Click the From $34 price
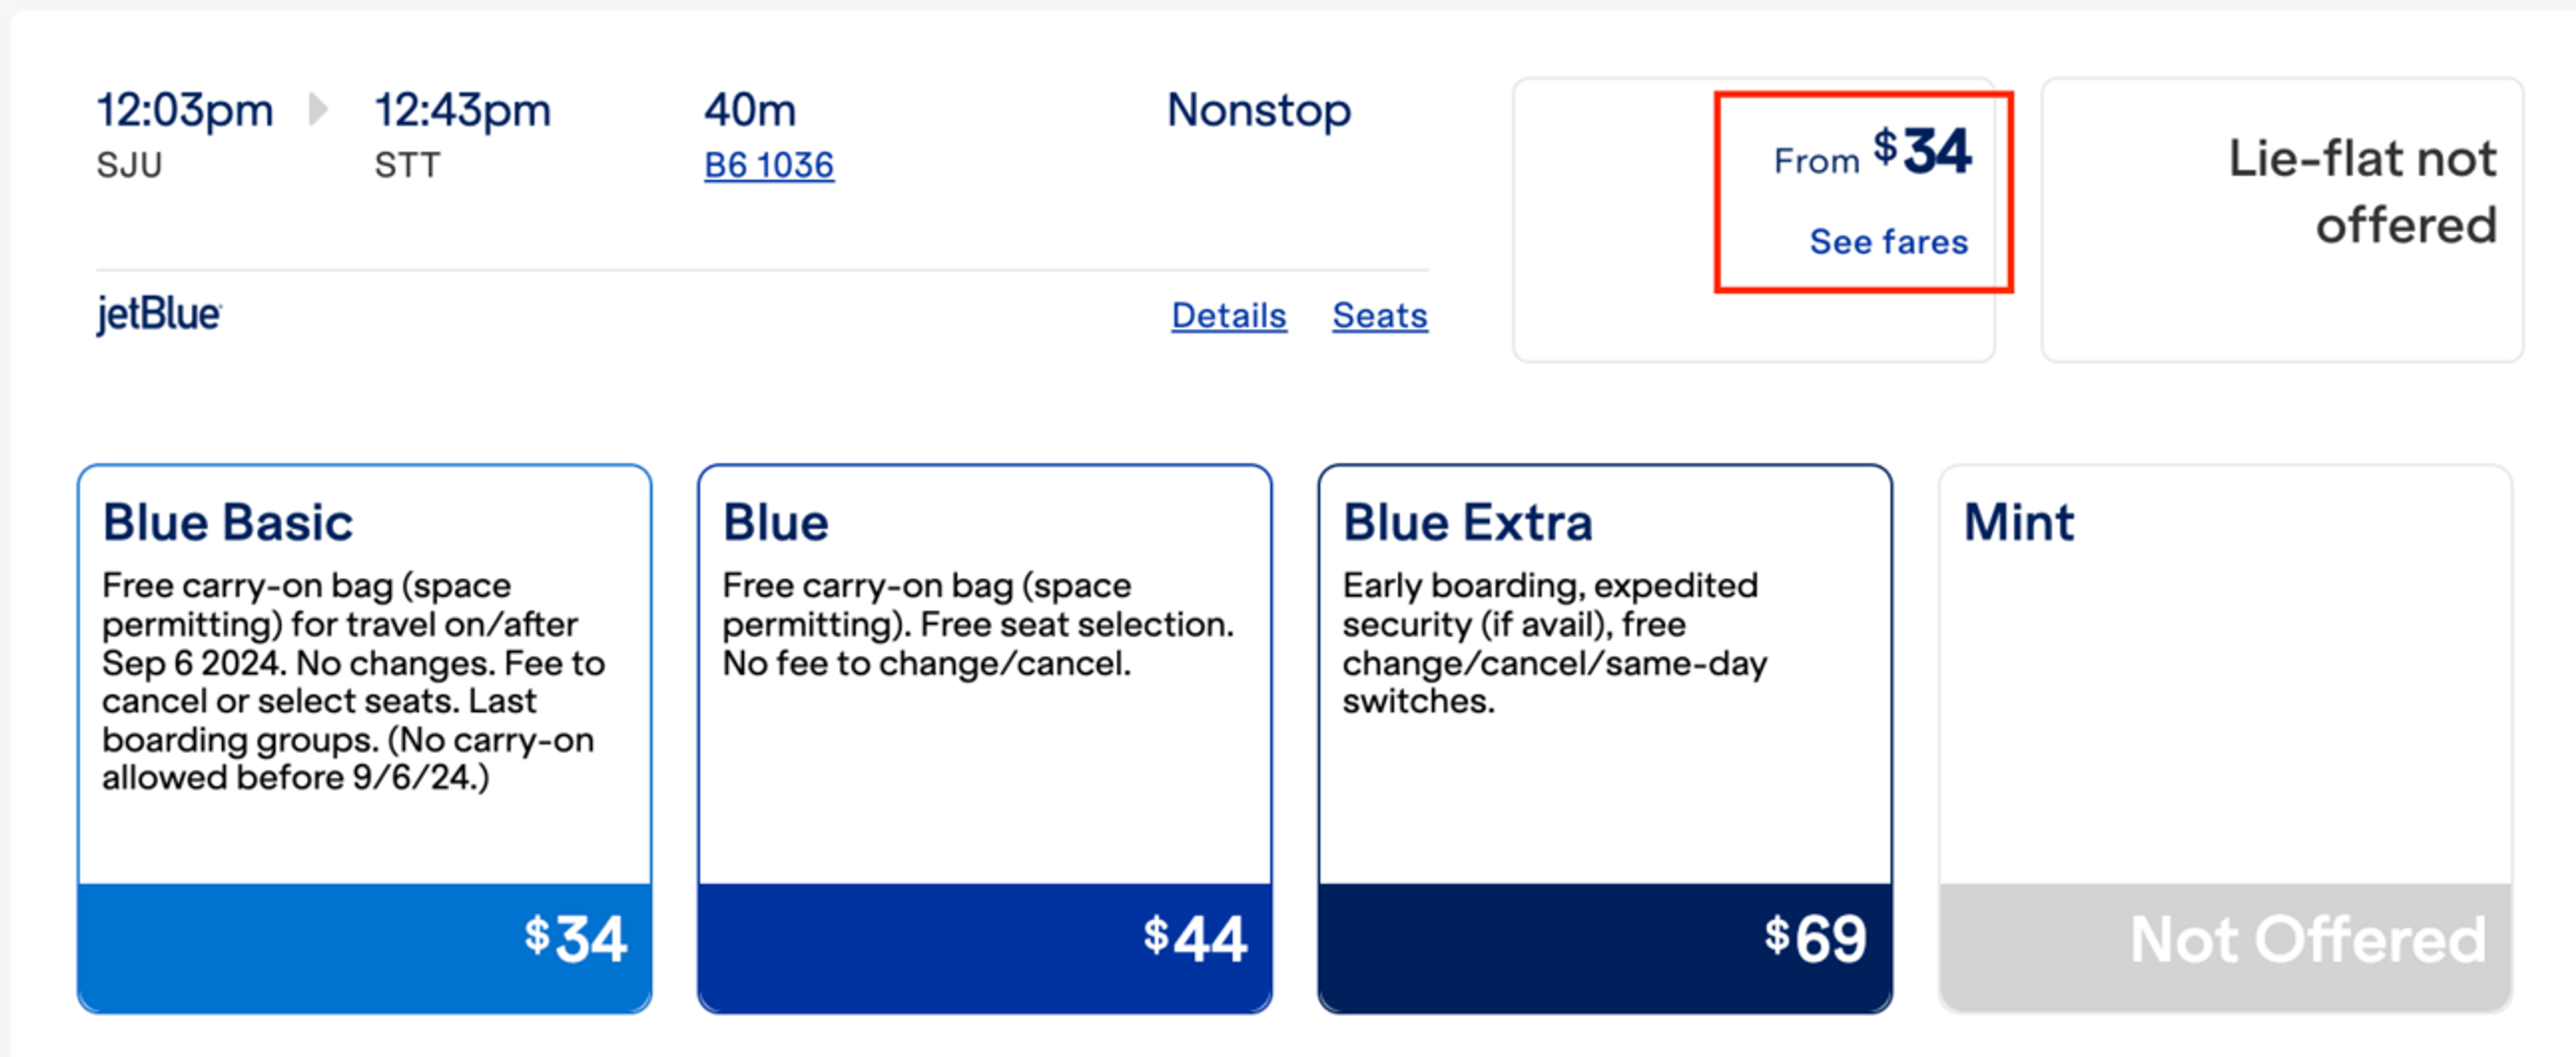This screenshot has width=2576, height=1057. (1872, 153)
